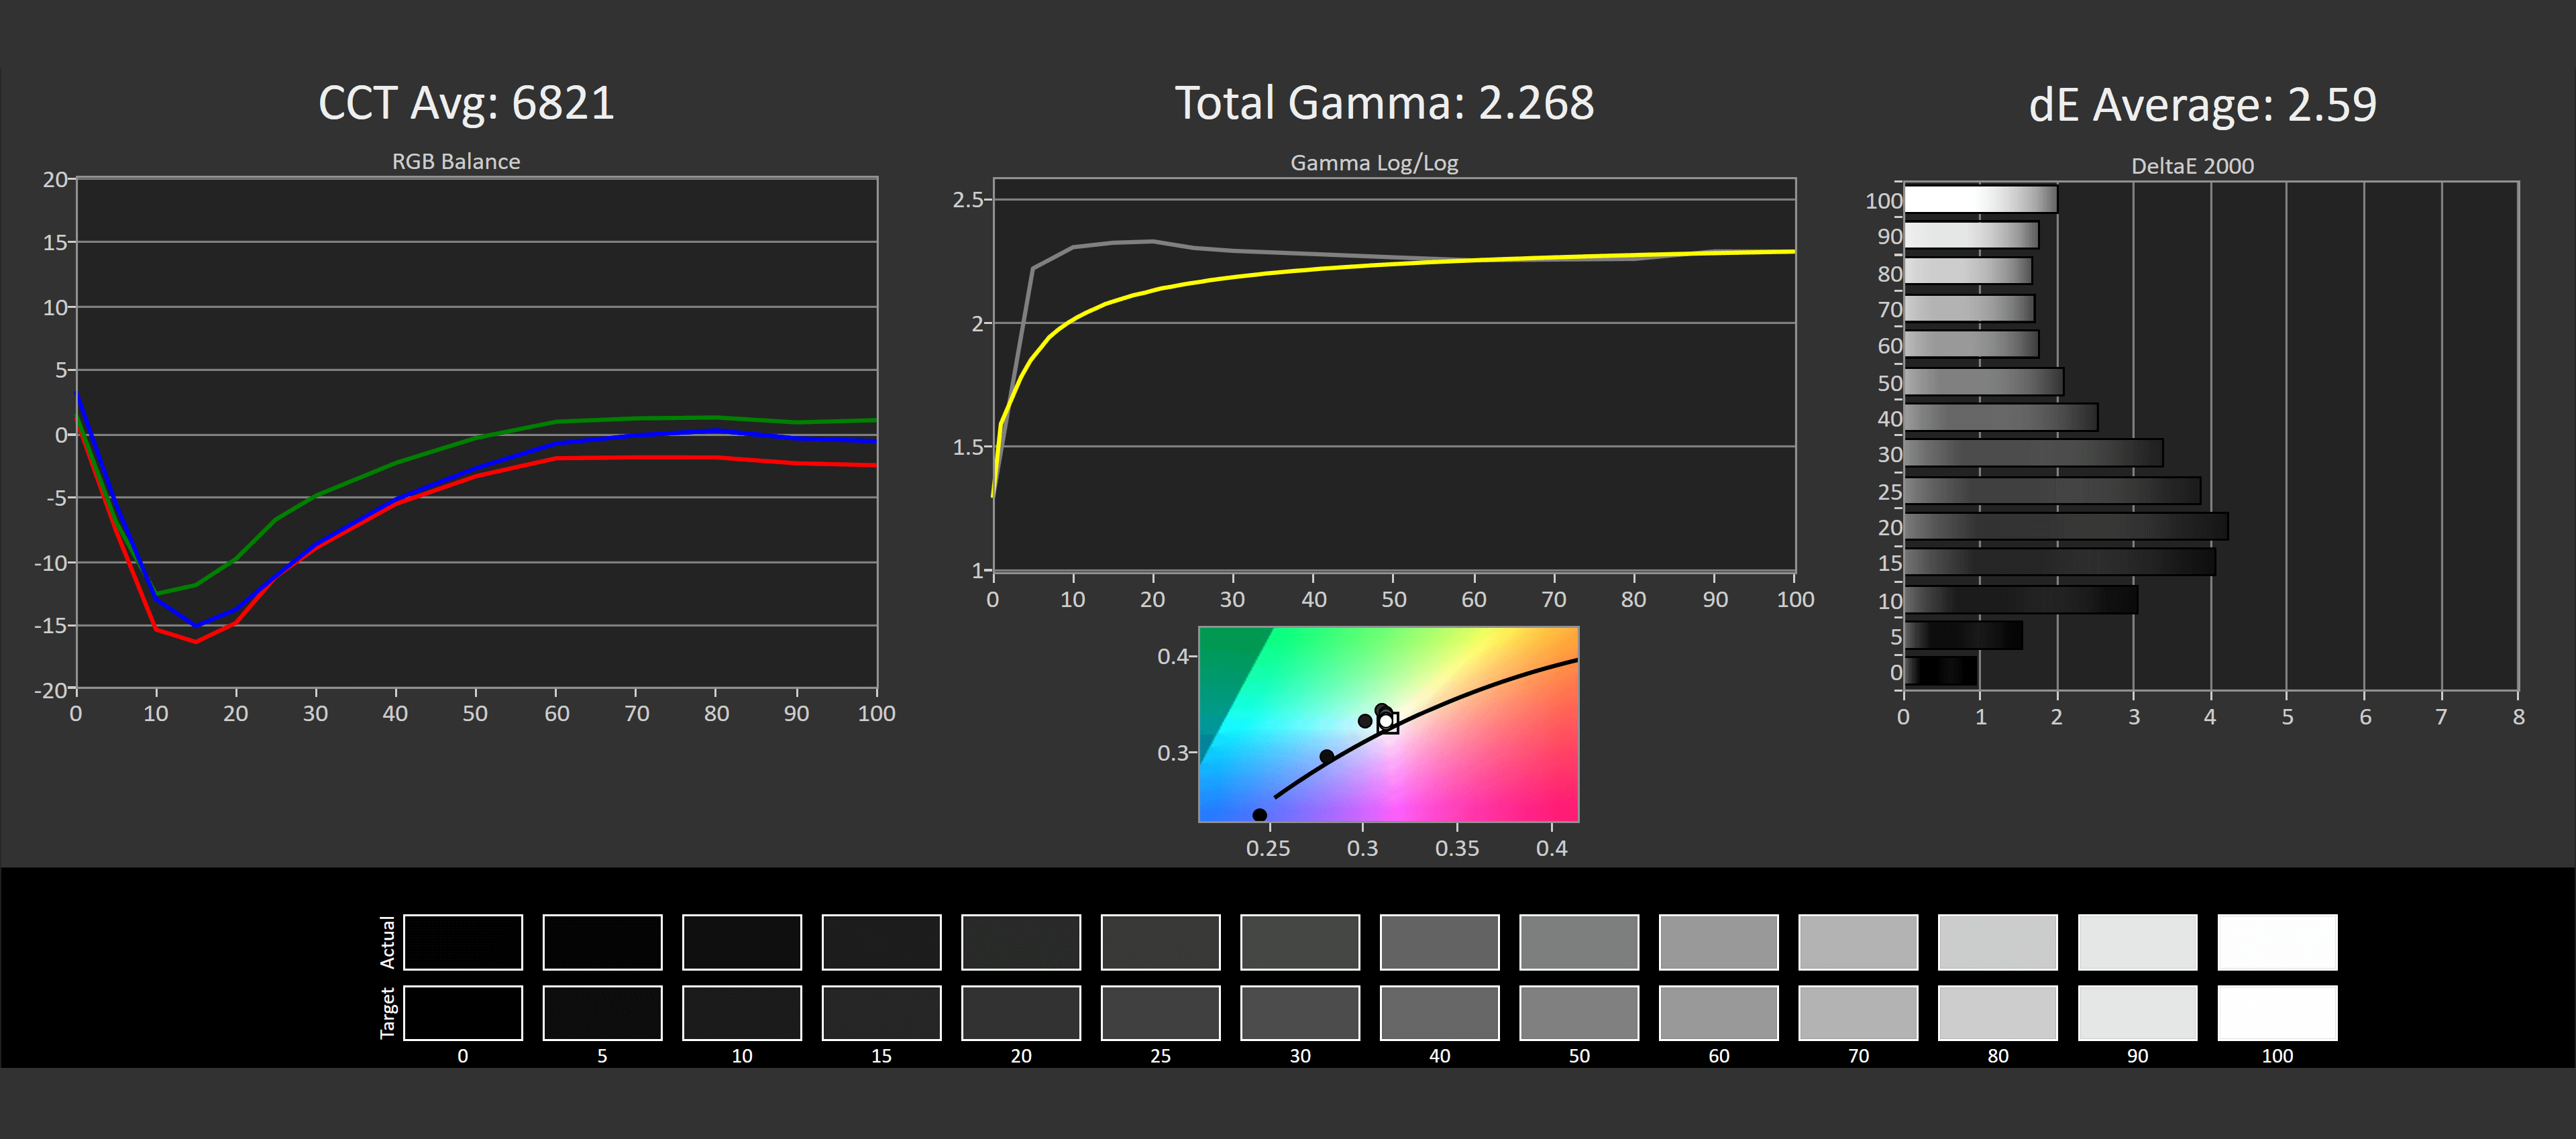2576x1139 pixels.
Task: Select the Actual 80 light gray swatch
Action: (1997, 942)
